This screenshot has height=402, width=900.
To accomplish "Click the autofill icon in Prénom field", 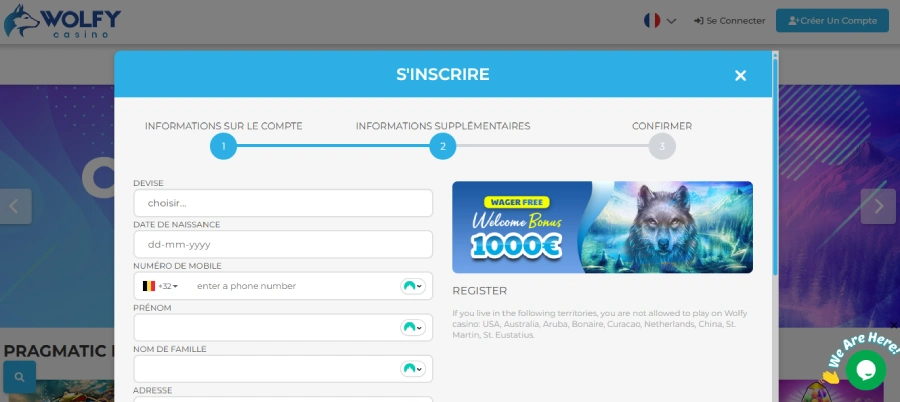I will [413, 328].
